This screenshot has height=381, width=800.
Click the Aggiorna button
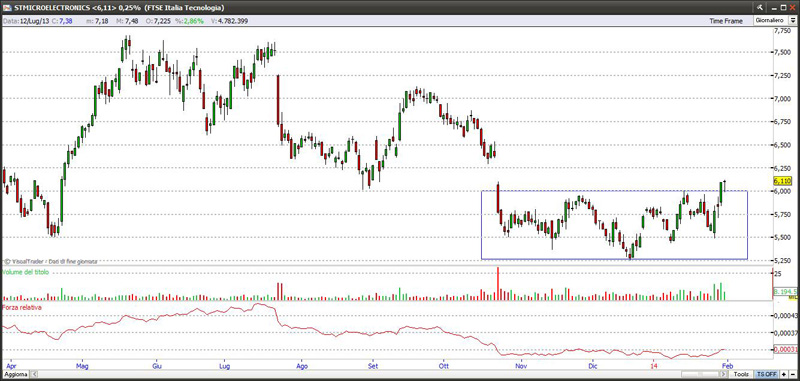pos(15,374)
